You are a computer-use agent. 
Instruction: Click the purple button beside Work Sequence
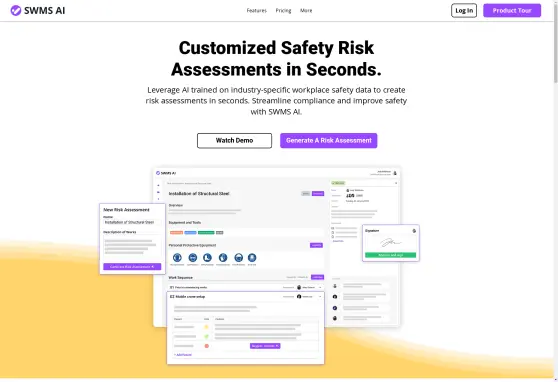click(x=317, y=277)
